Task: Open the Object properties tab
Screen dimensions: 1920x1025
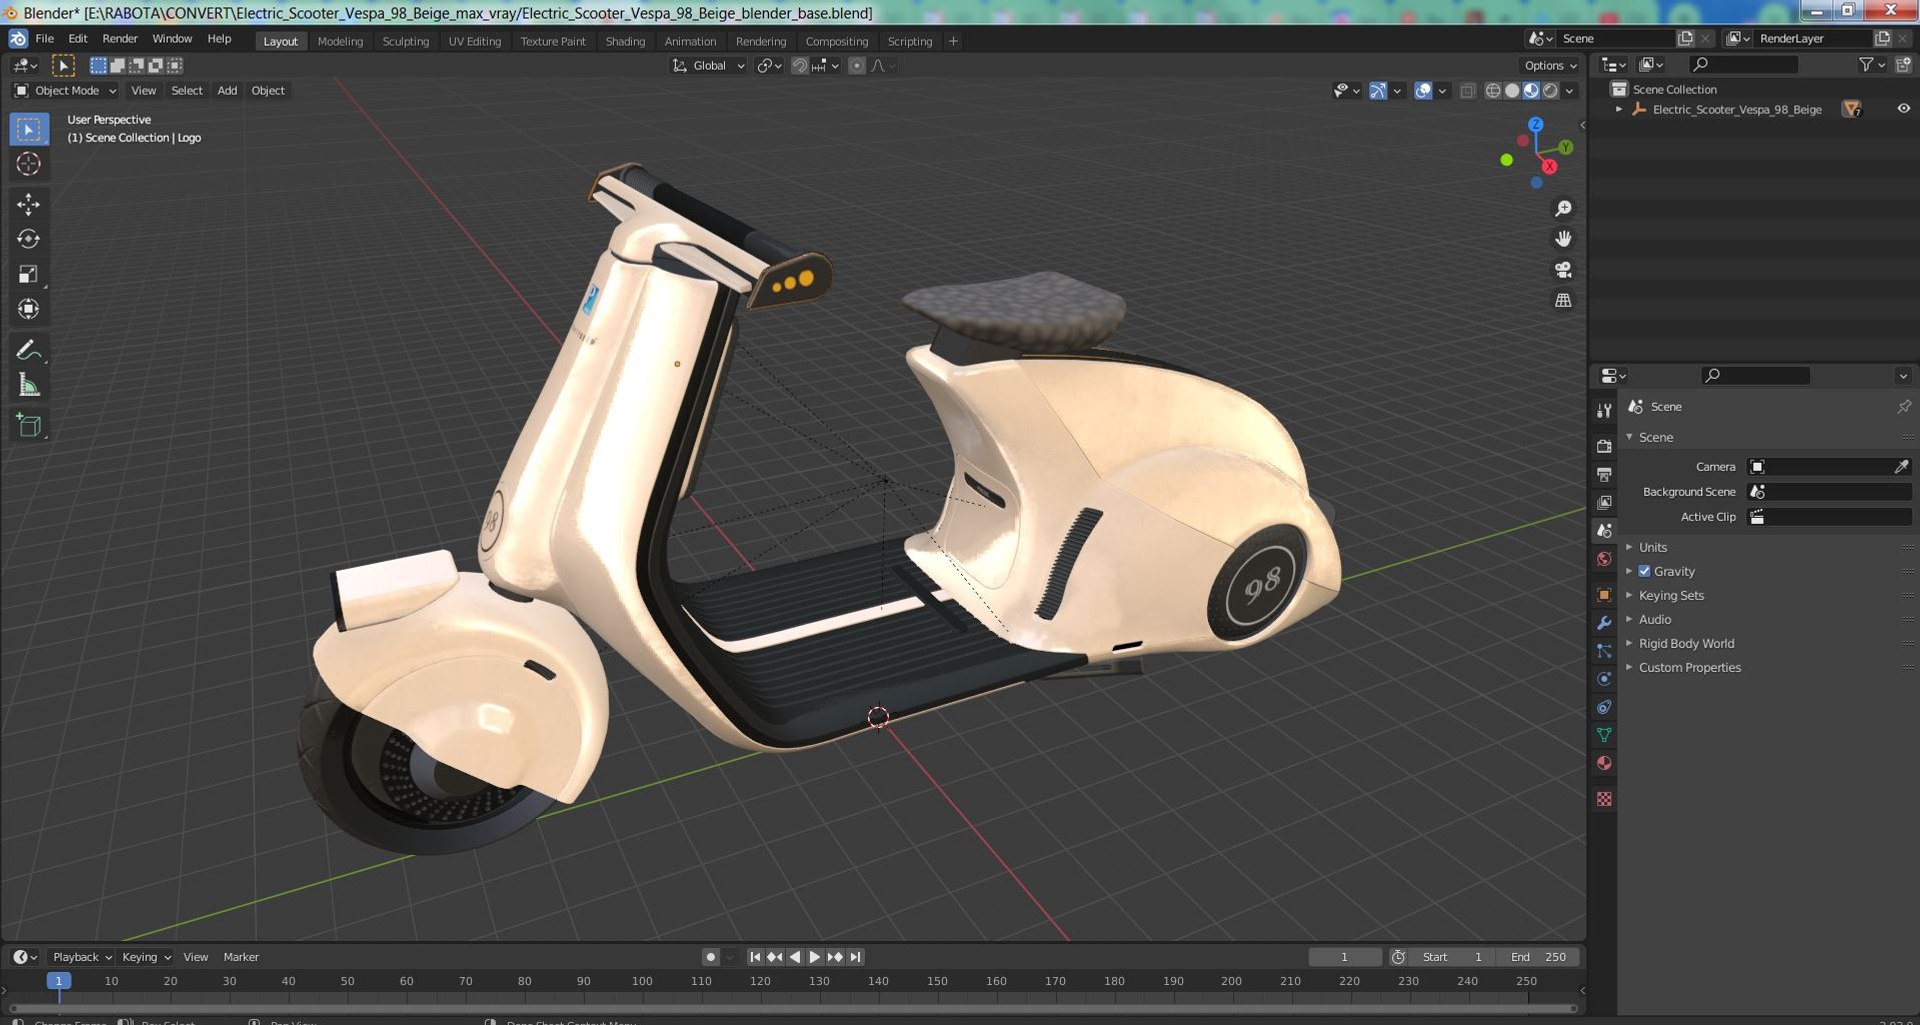Action: pyautogui.click(x=1604, y=595)
